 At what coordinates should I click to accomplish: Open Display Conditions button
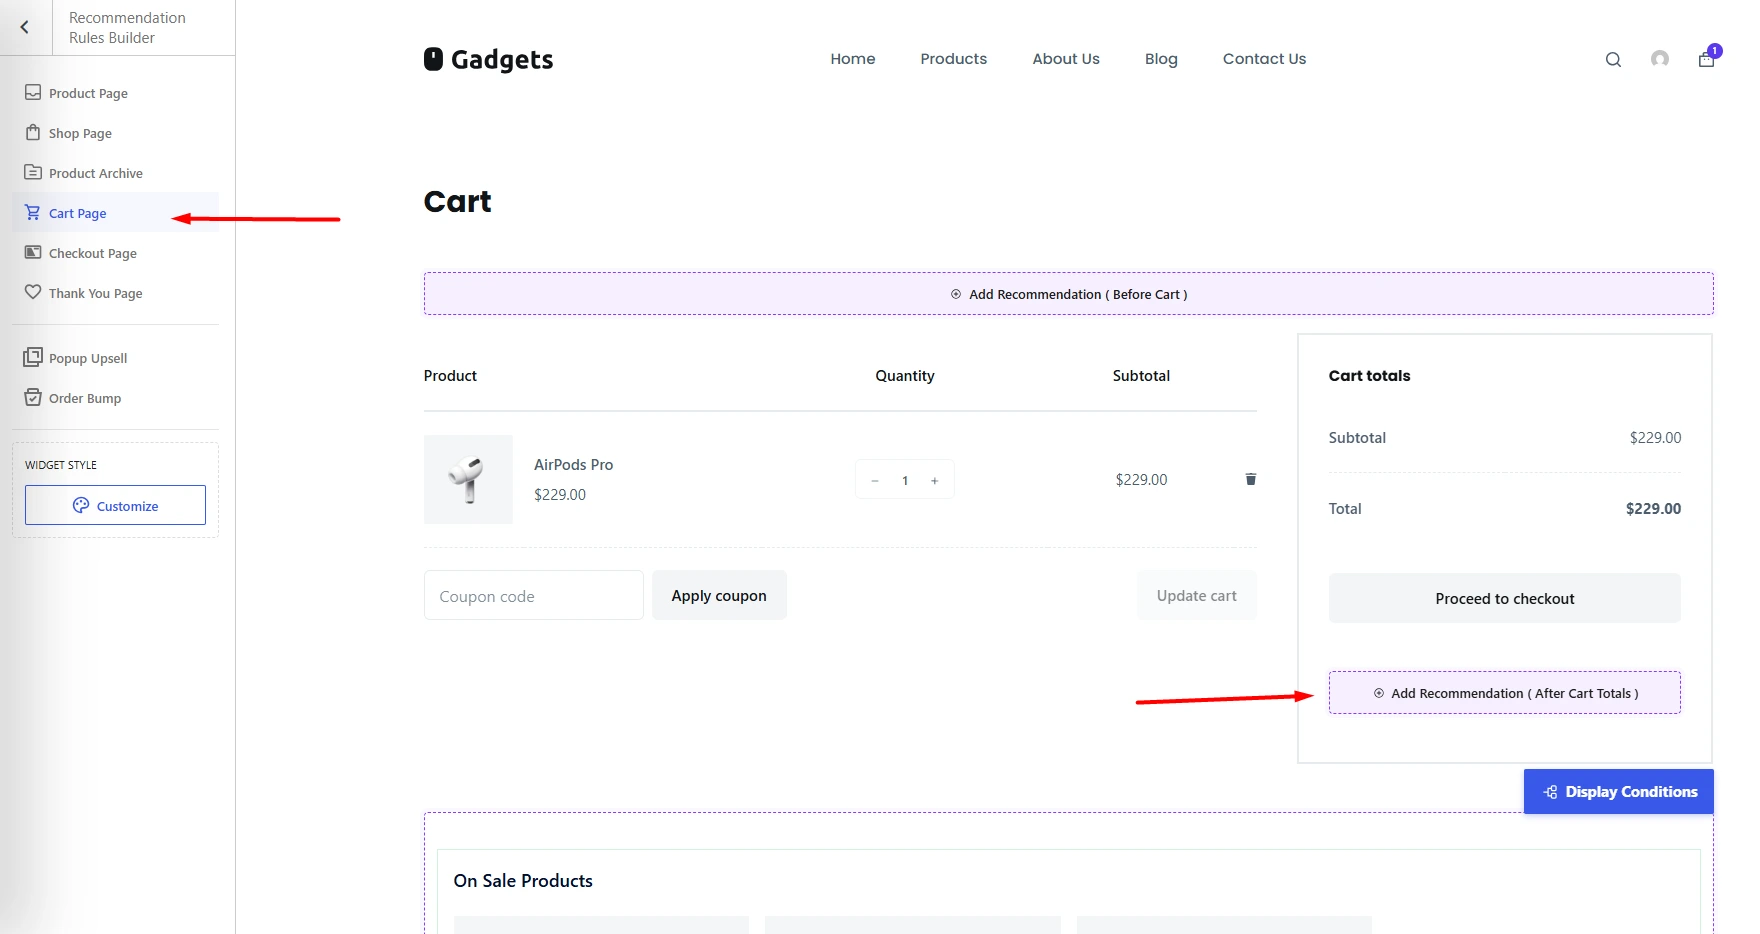pyautogui.click(x=1618, y=792)
